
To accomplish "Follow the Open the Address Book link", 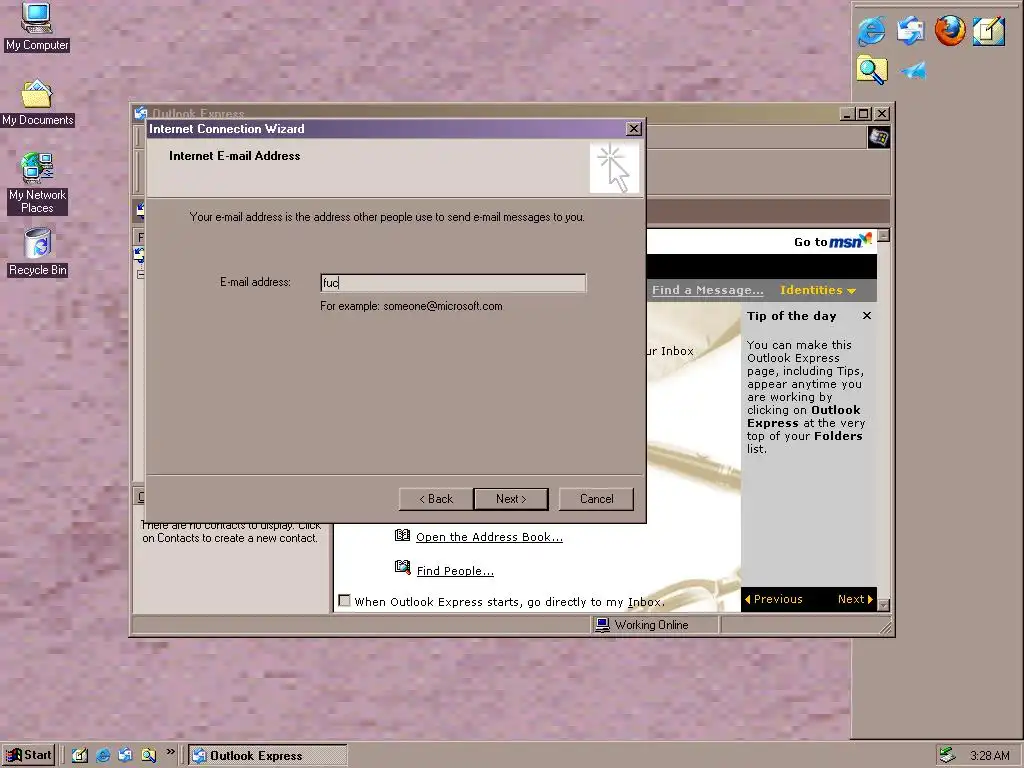I will [489, 537].
